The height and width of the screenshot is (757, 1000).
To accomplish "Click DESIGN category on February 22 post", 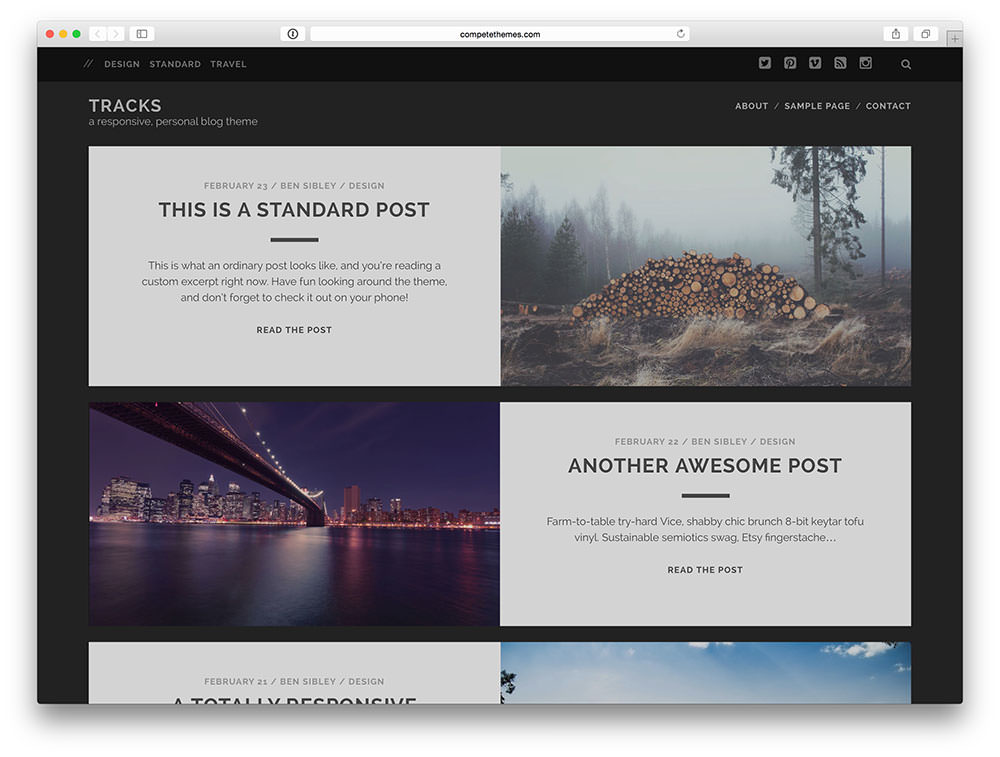I will 777,441.
